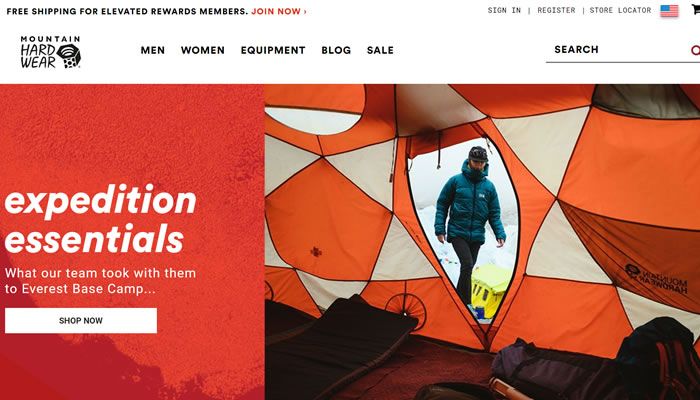Click the free shipping rewards banner text
Screen dimensions: 700x400
click(127, 12)
